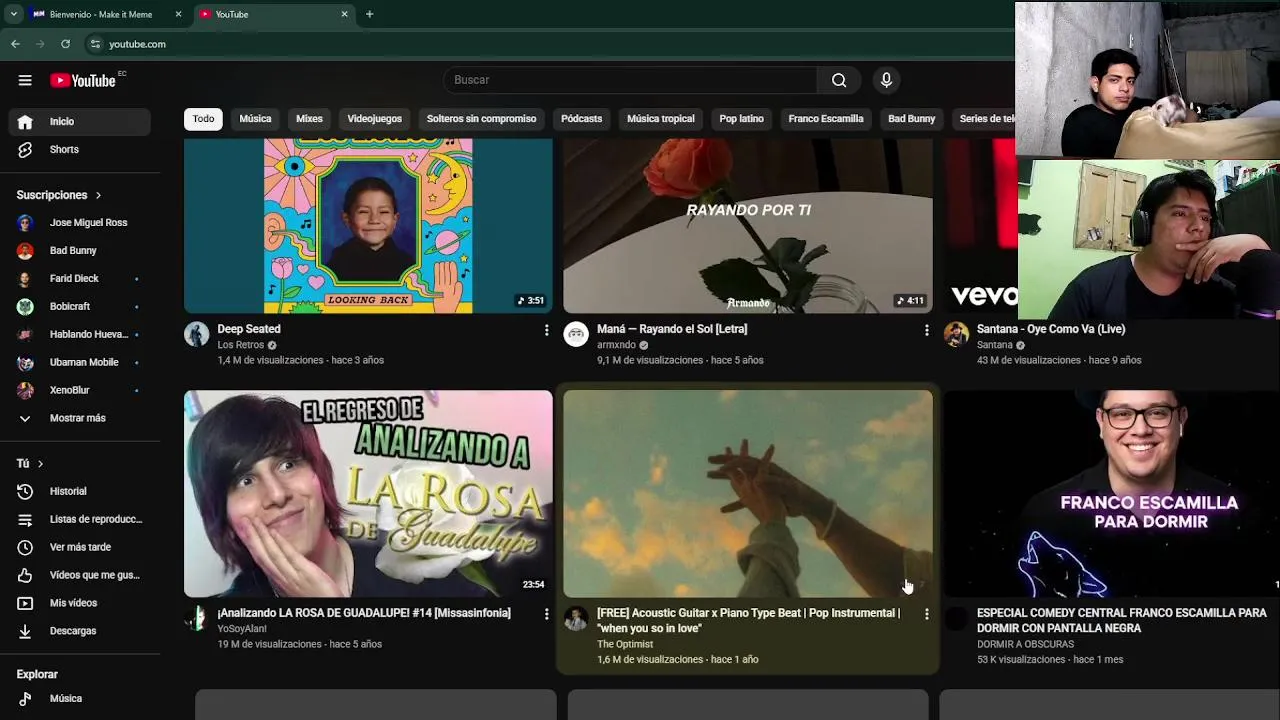Open Hablando Hueva subscription channel
Screen dimensions: 1280x720
tap(80, 334)
